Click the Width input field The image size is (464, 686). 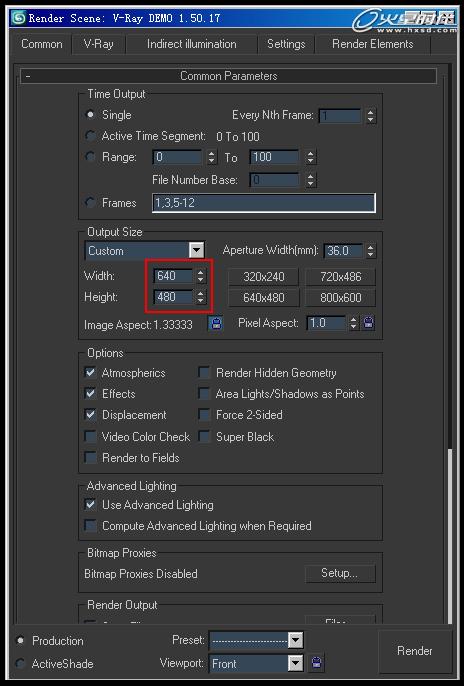click(x=173, y=276)
